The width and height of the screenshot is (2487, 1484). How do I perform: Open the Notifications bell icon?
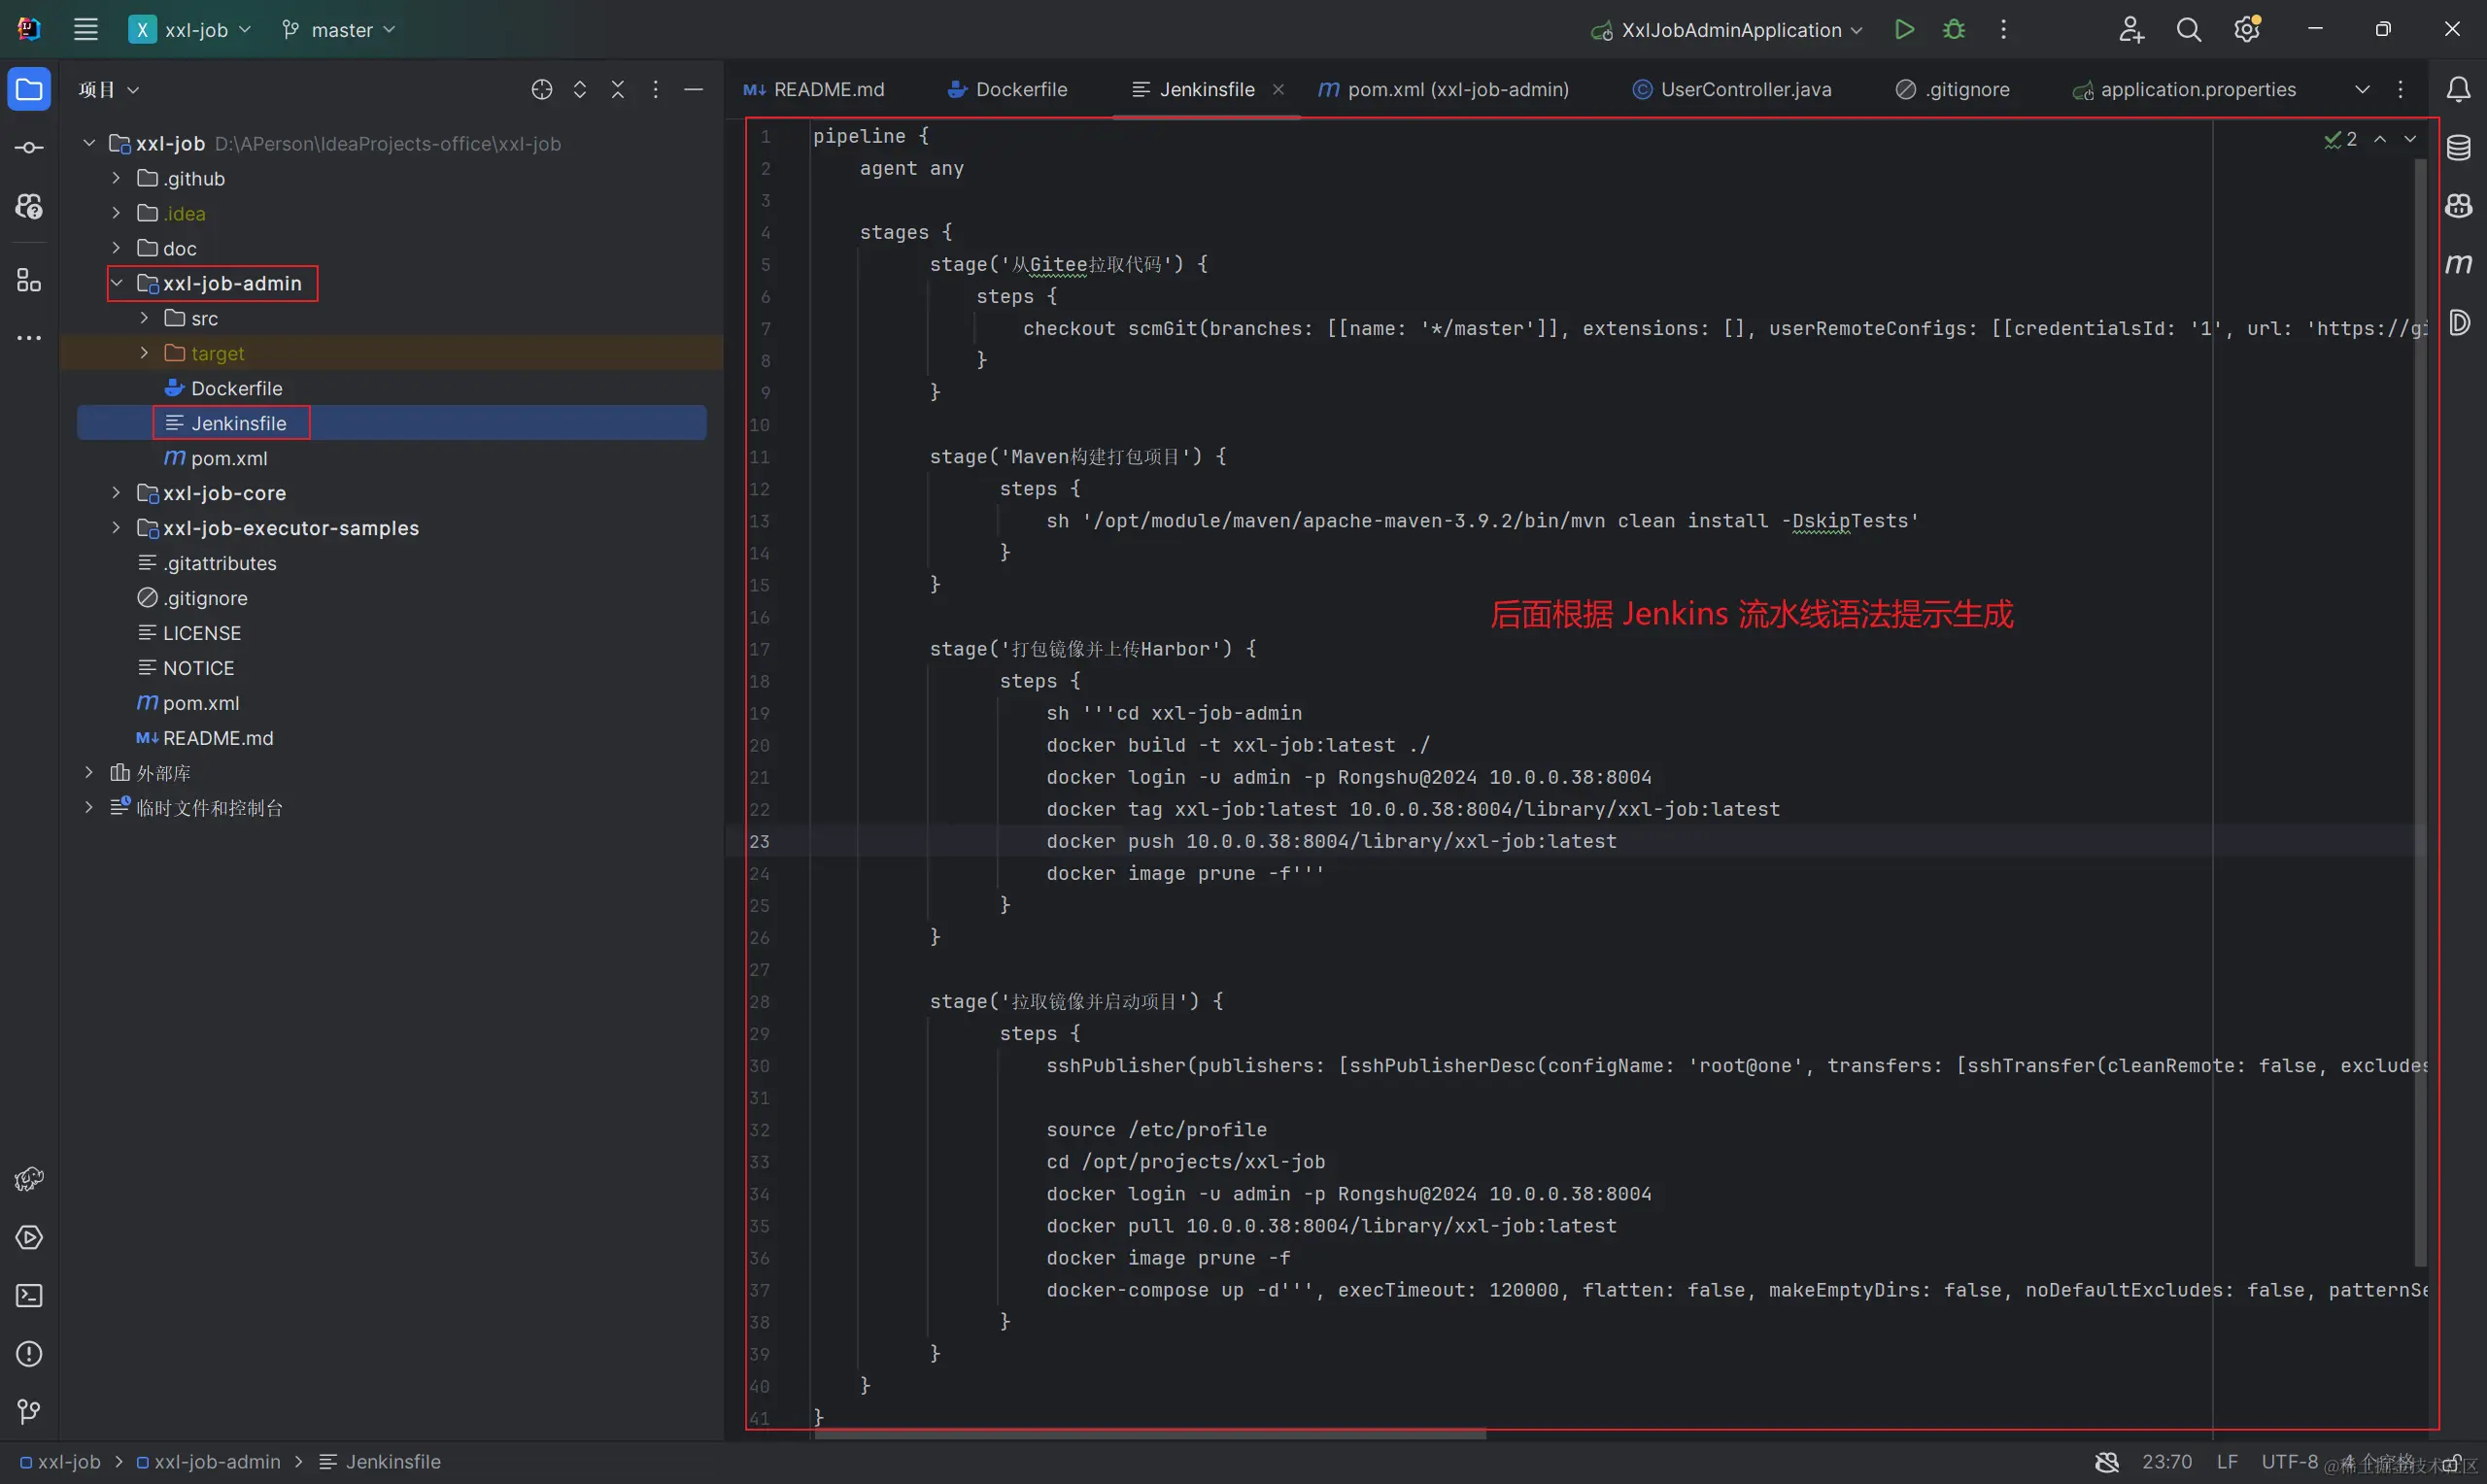pos(2458,90)
